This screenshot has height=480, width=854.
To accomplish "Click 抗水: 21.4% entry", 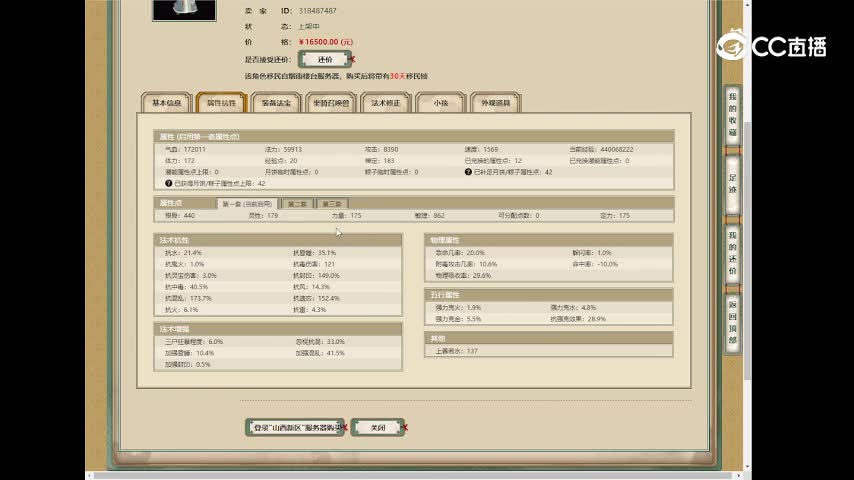I will coord(183,253).
